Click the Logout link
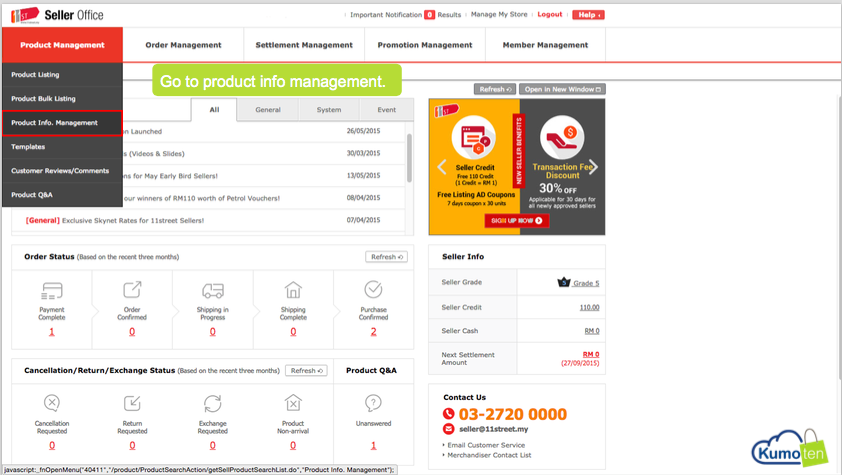 (x=549, y=14)
